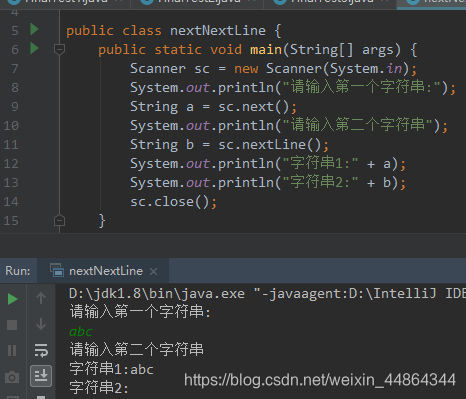
Task: Click line number 10 in gutter
Action: [x=11, y=126]
